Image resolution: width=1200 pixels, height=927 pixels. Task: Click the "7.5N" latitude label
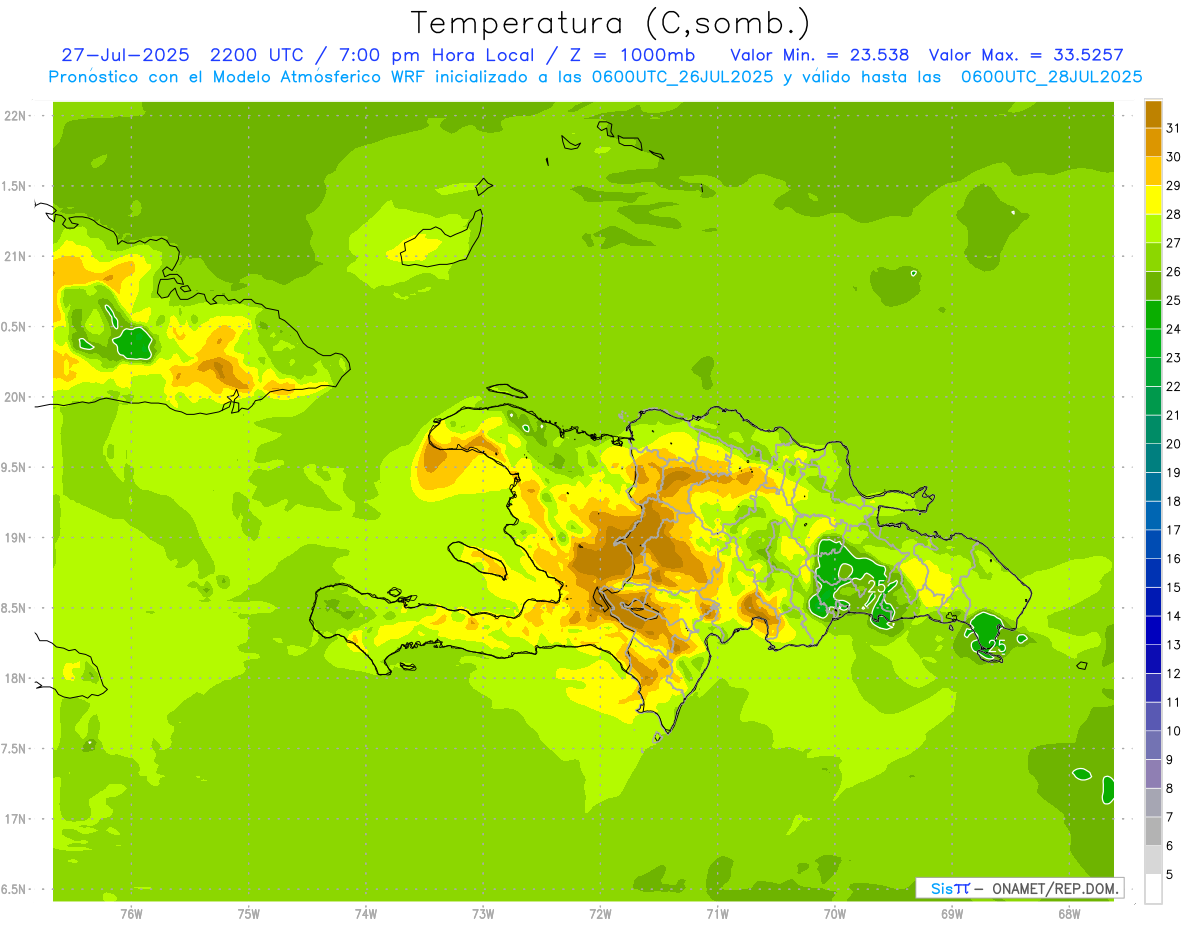(14, 749)
